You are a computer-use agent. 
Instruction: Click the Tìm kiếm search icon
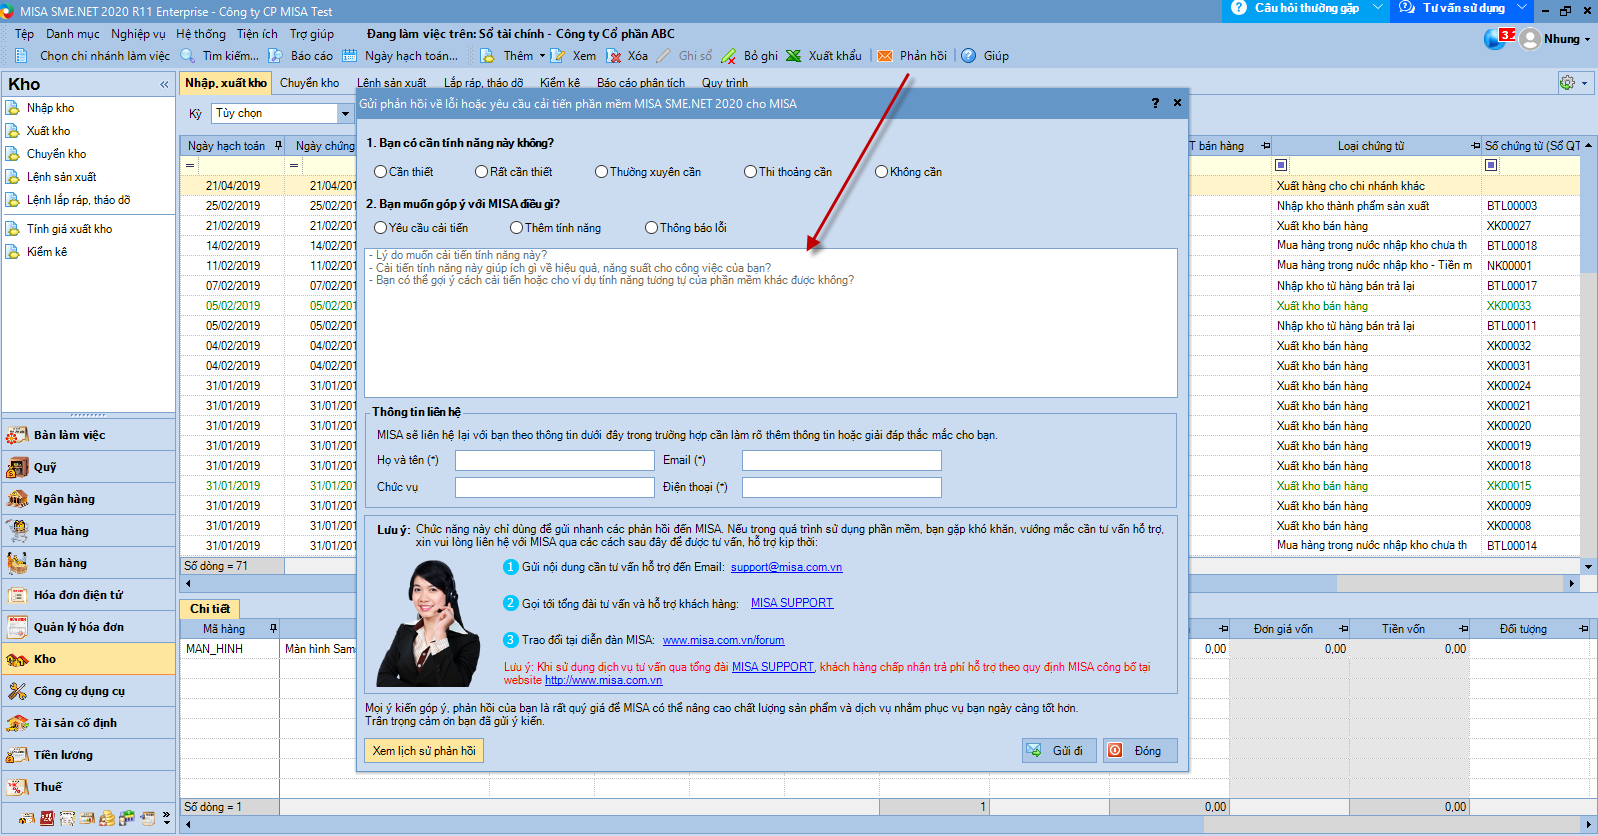click(187, 56)
